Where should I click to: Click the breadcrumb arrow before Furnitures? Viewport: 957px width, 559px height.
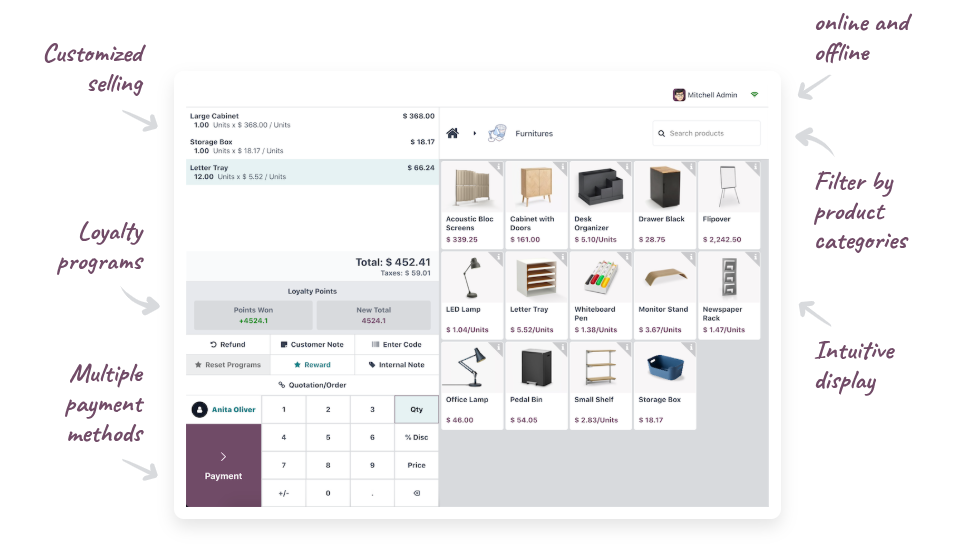pyautogui.click(x=474, y=133)
